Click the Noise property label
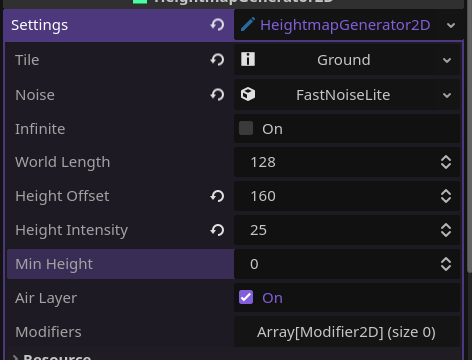 35,95
